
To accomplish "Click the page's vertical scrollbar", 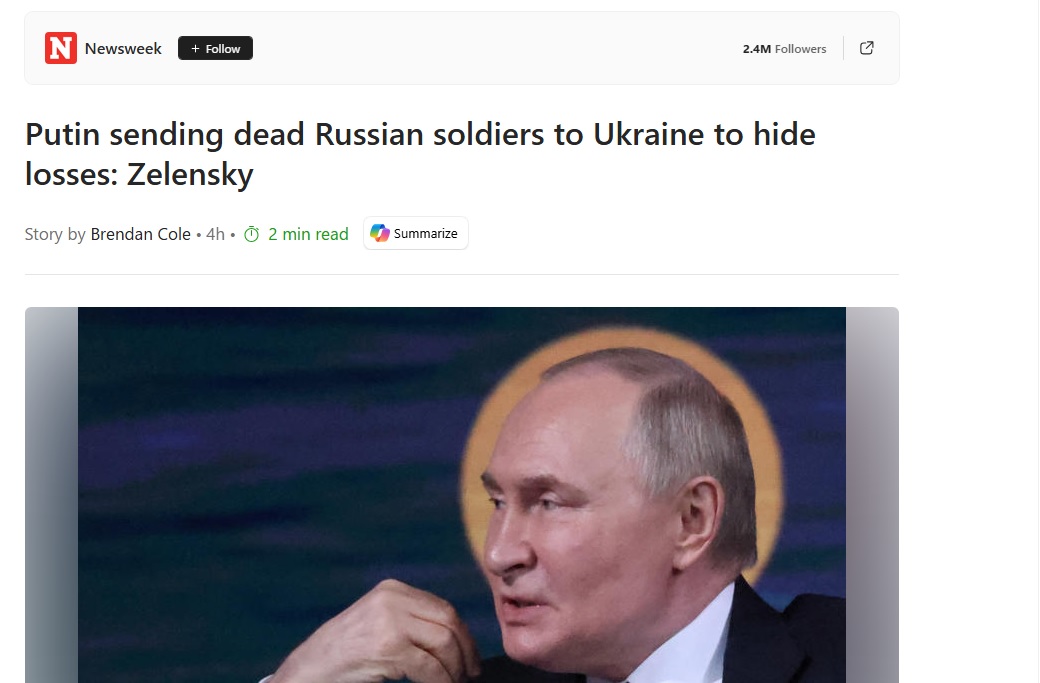I will coord(1035,342).
